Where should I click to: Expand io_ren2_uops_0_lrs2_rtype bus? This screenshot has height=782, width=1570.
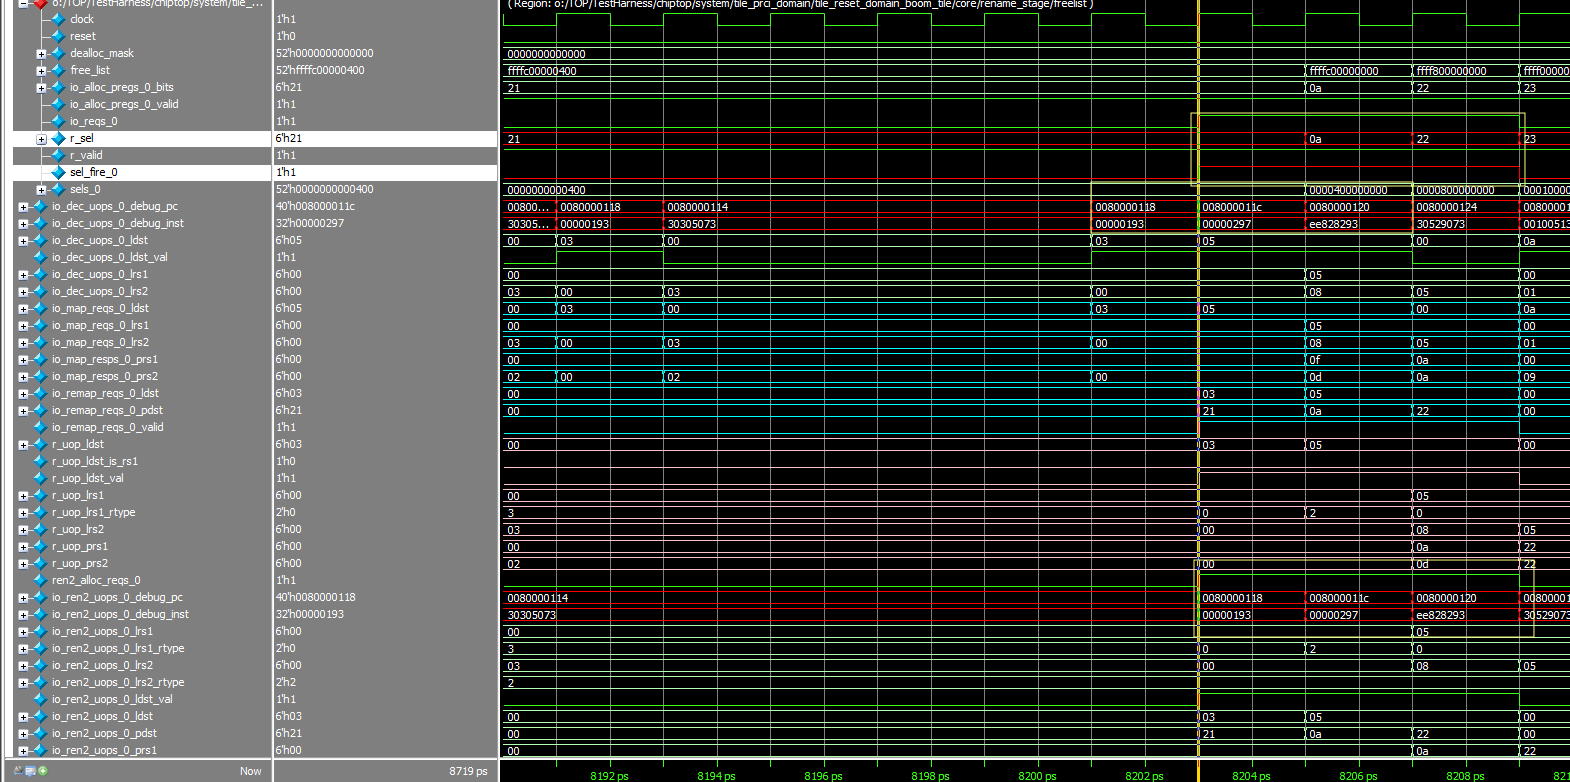click(23, 683)
